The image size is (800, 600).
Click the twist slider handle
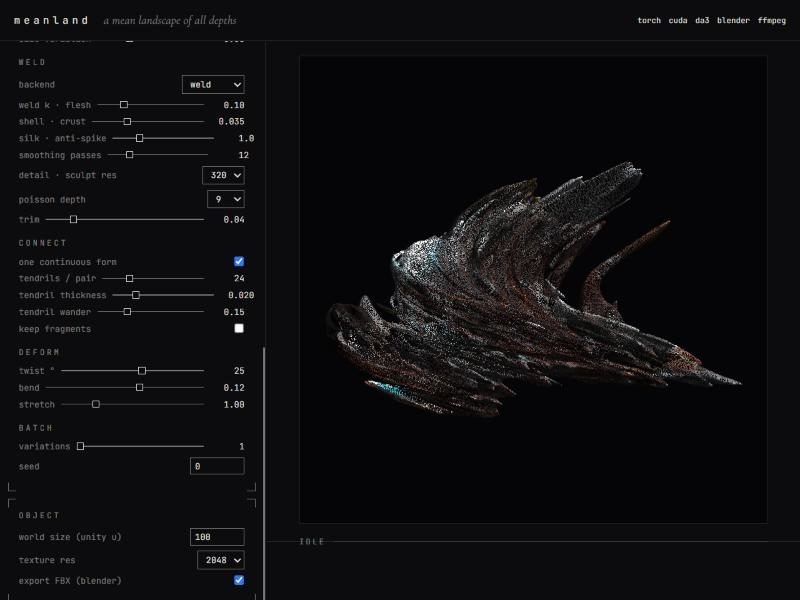pyautogui.click(x=142, y=370)
